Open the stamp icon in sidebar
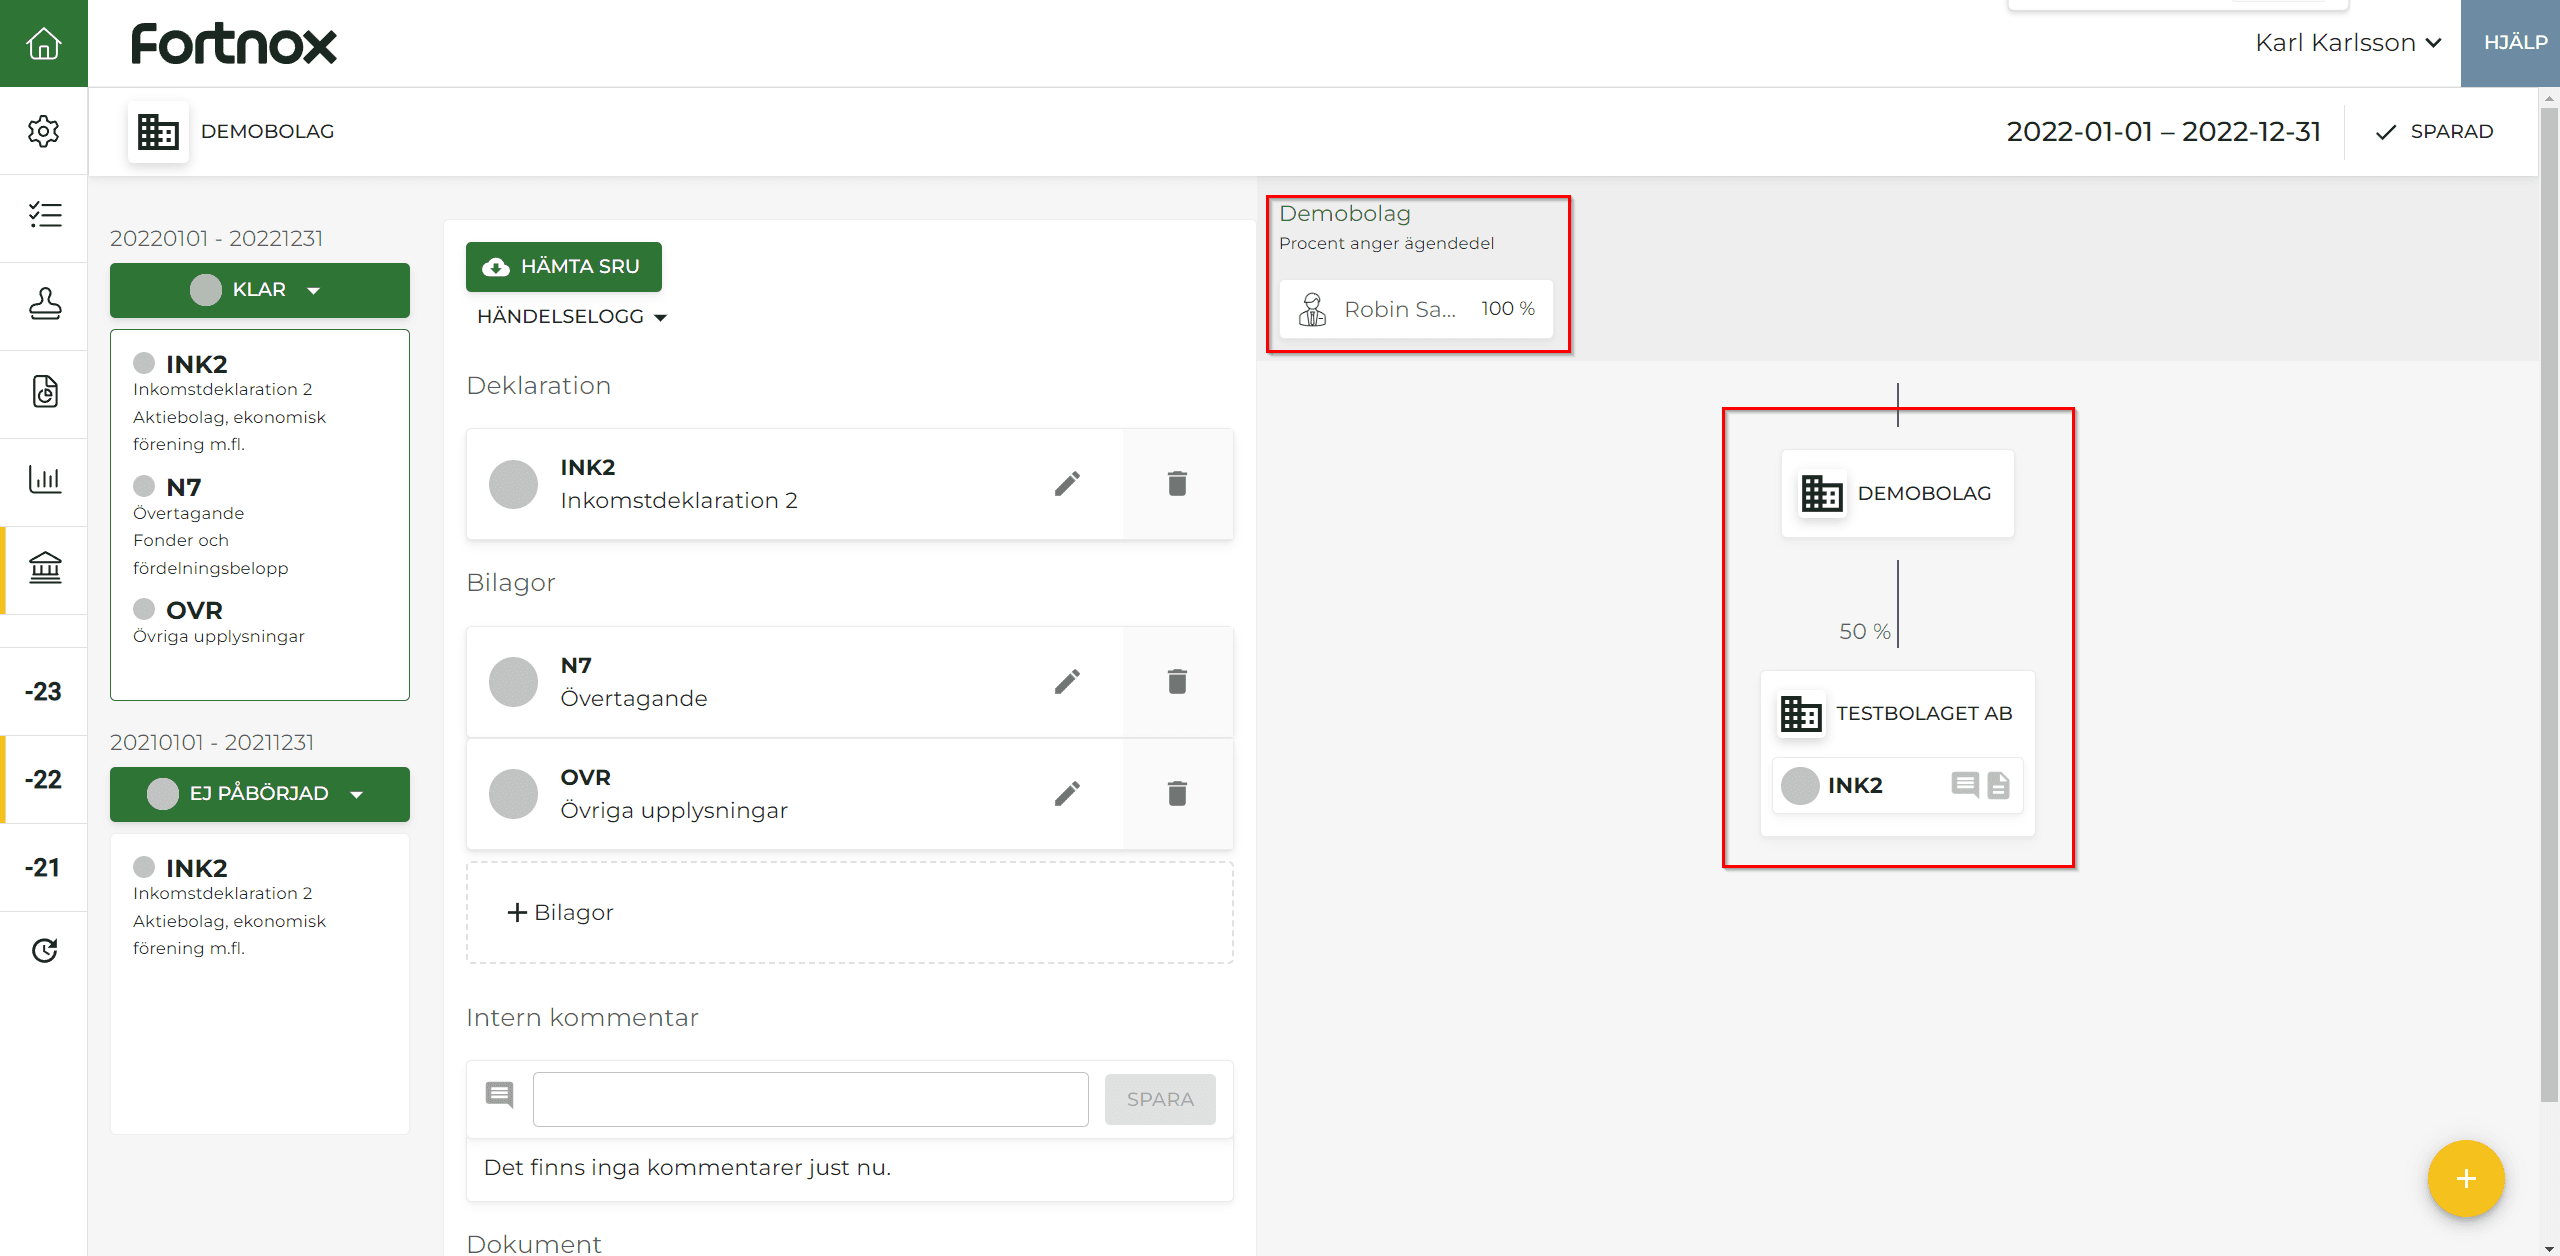Image resolution: width=2560 pixels, height=1256 pixels. [x=44, y=303]
